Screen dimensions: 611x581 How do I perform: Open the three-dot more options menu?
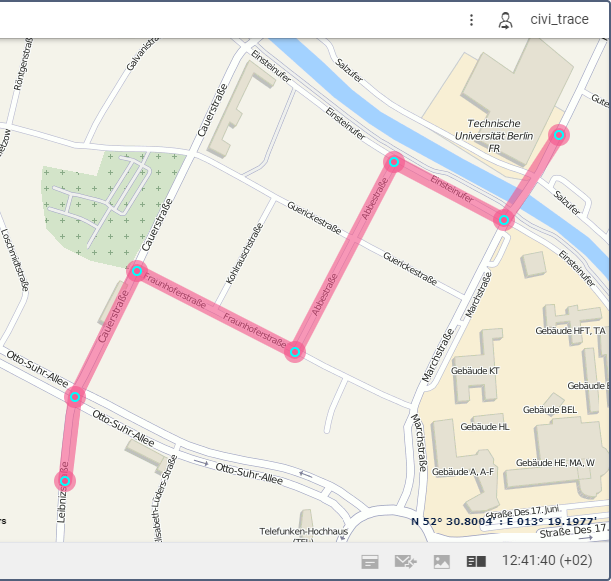click(x=471, y=20)
